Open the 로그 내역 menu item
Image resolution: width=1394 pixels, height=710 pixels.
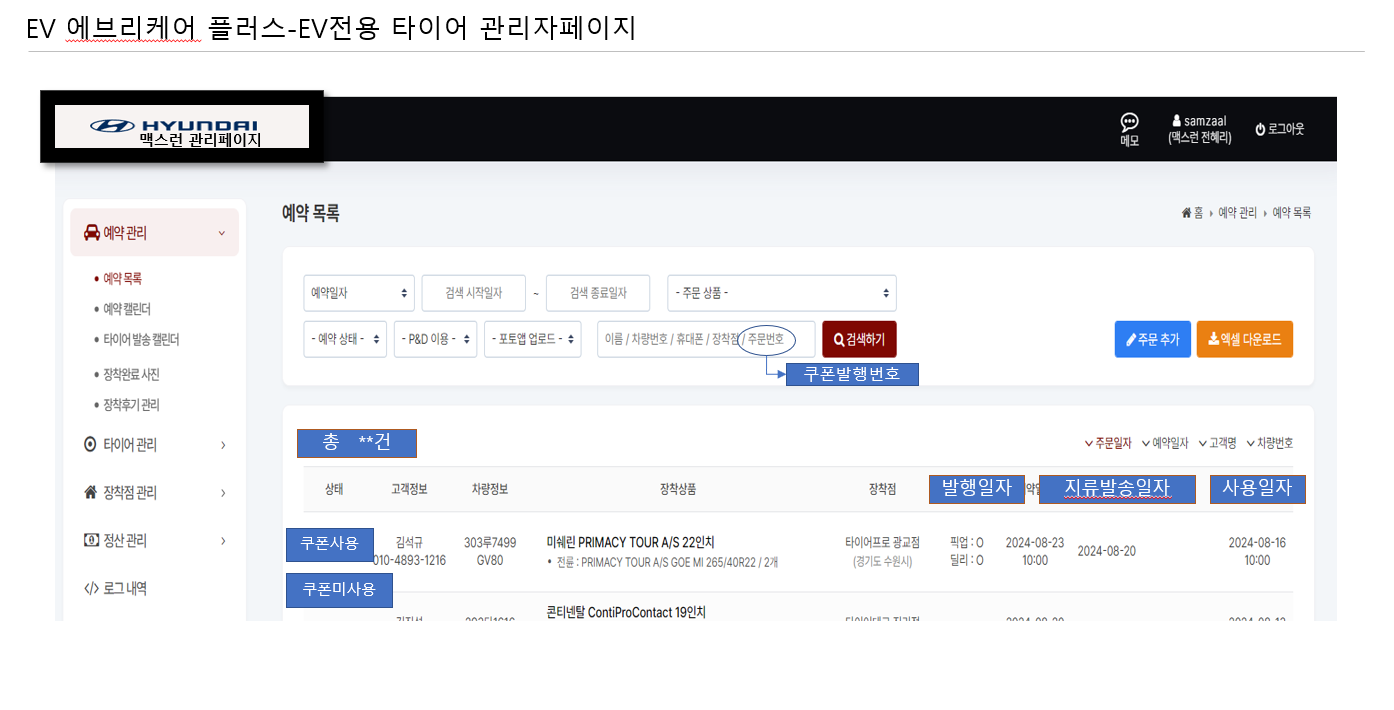tap(124, 589)
